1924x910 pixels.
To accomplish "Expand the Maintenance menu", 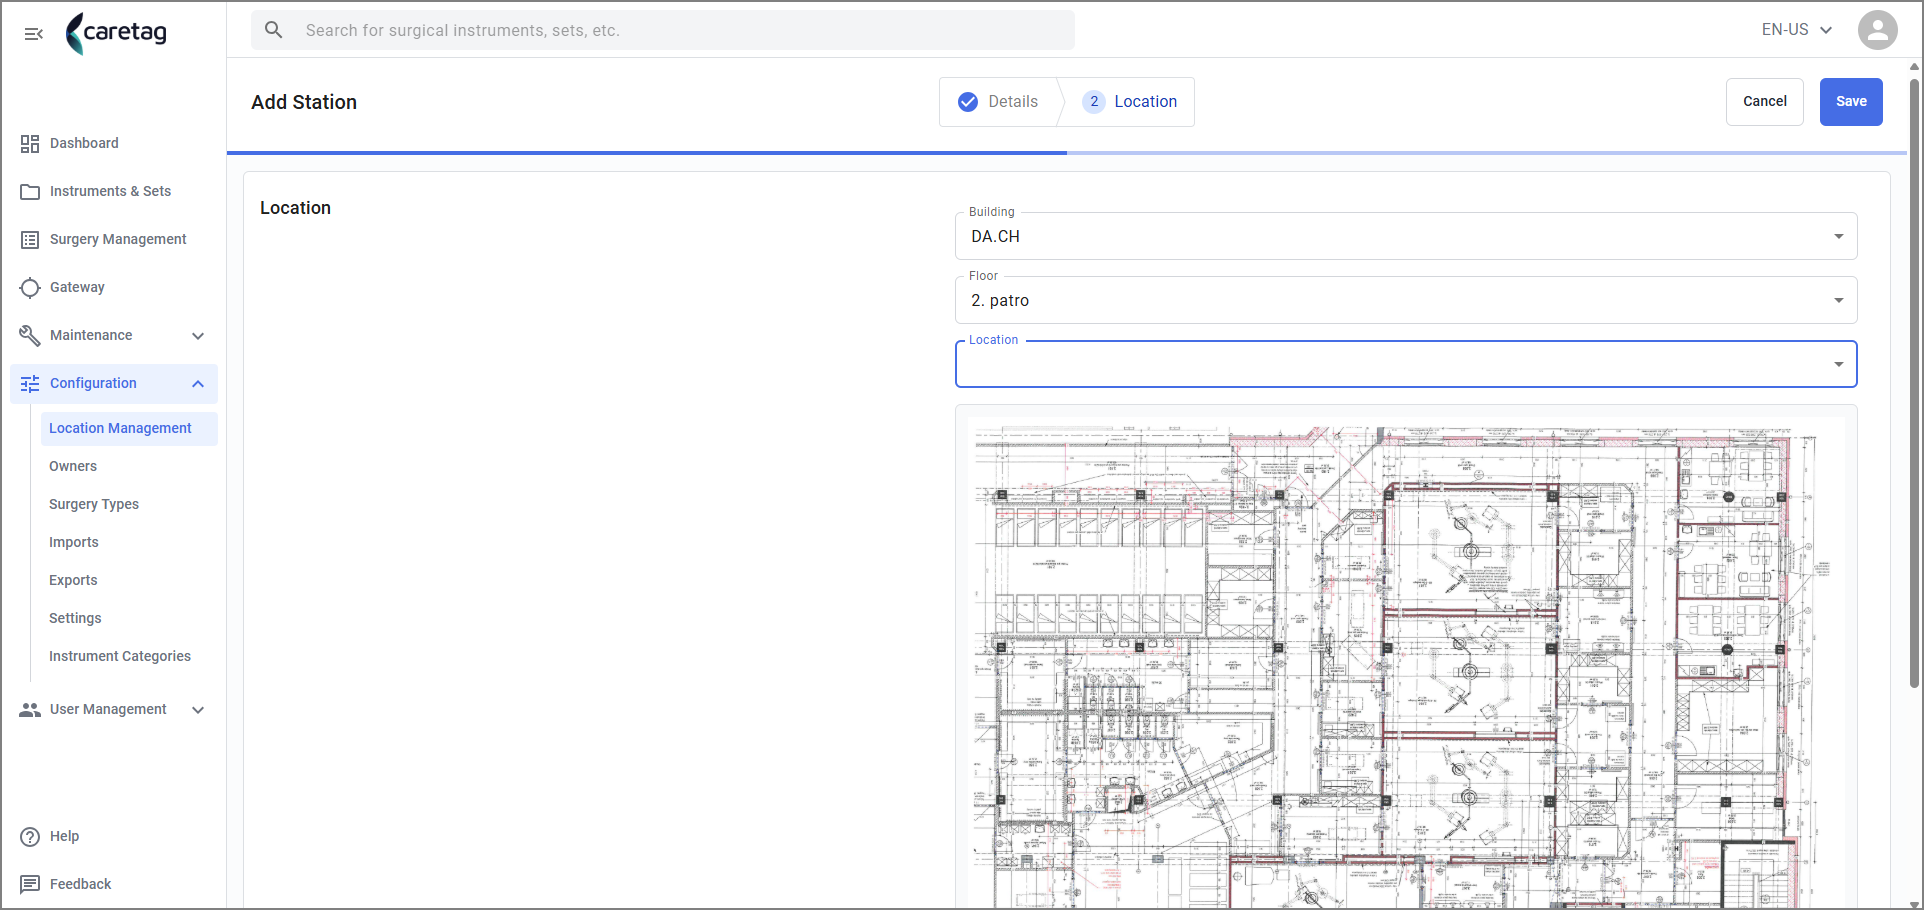I will click(114, 336).
